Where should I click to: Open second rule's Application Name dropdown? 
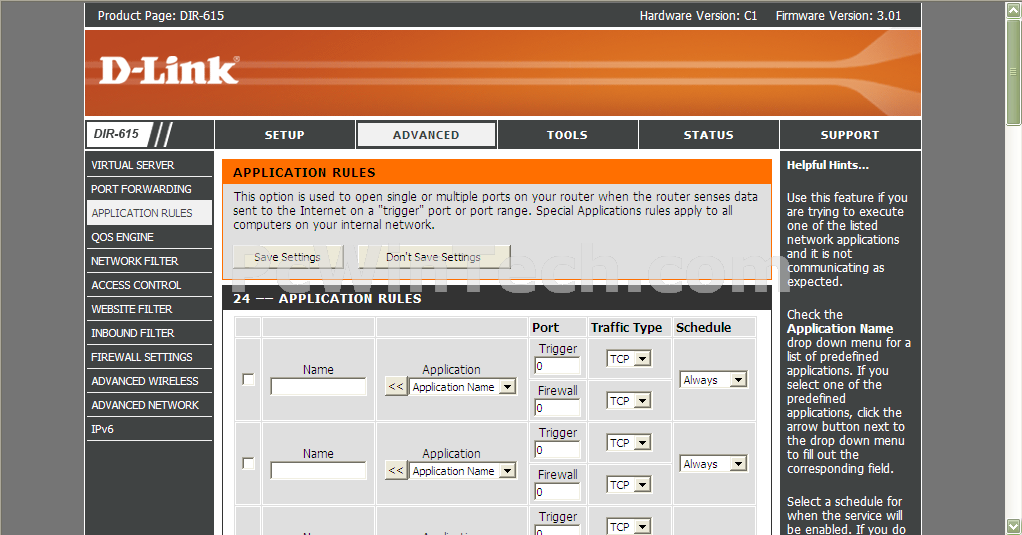(463, 471)
